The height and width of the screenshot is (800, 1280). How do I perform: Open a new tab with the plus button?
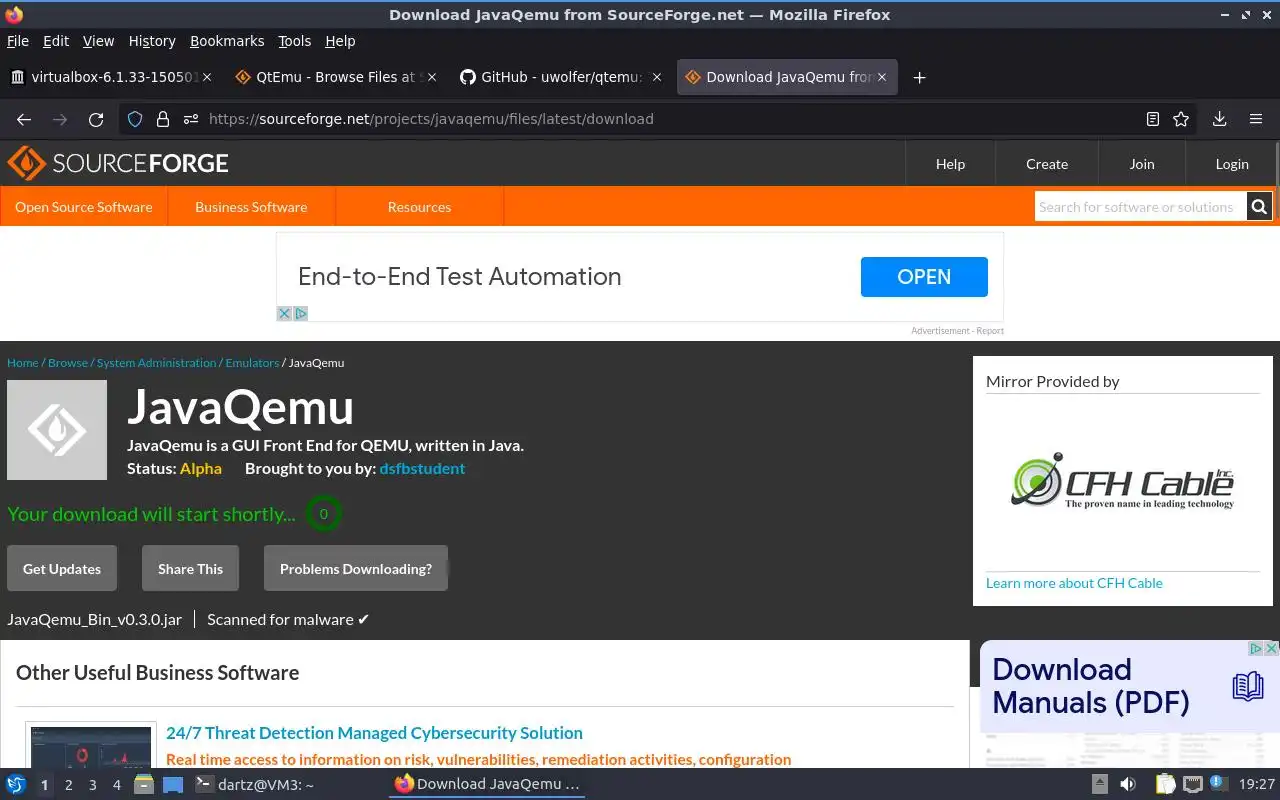pyautogui.click(x=920, y=77)
